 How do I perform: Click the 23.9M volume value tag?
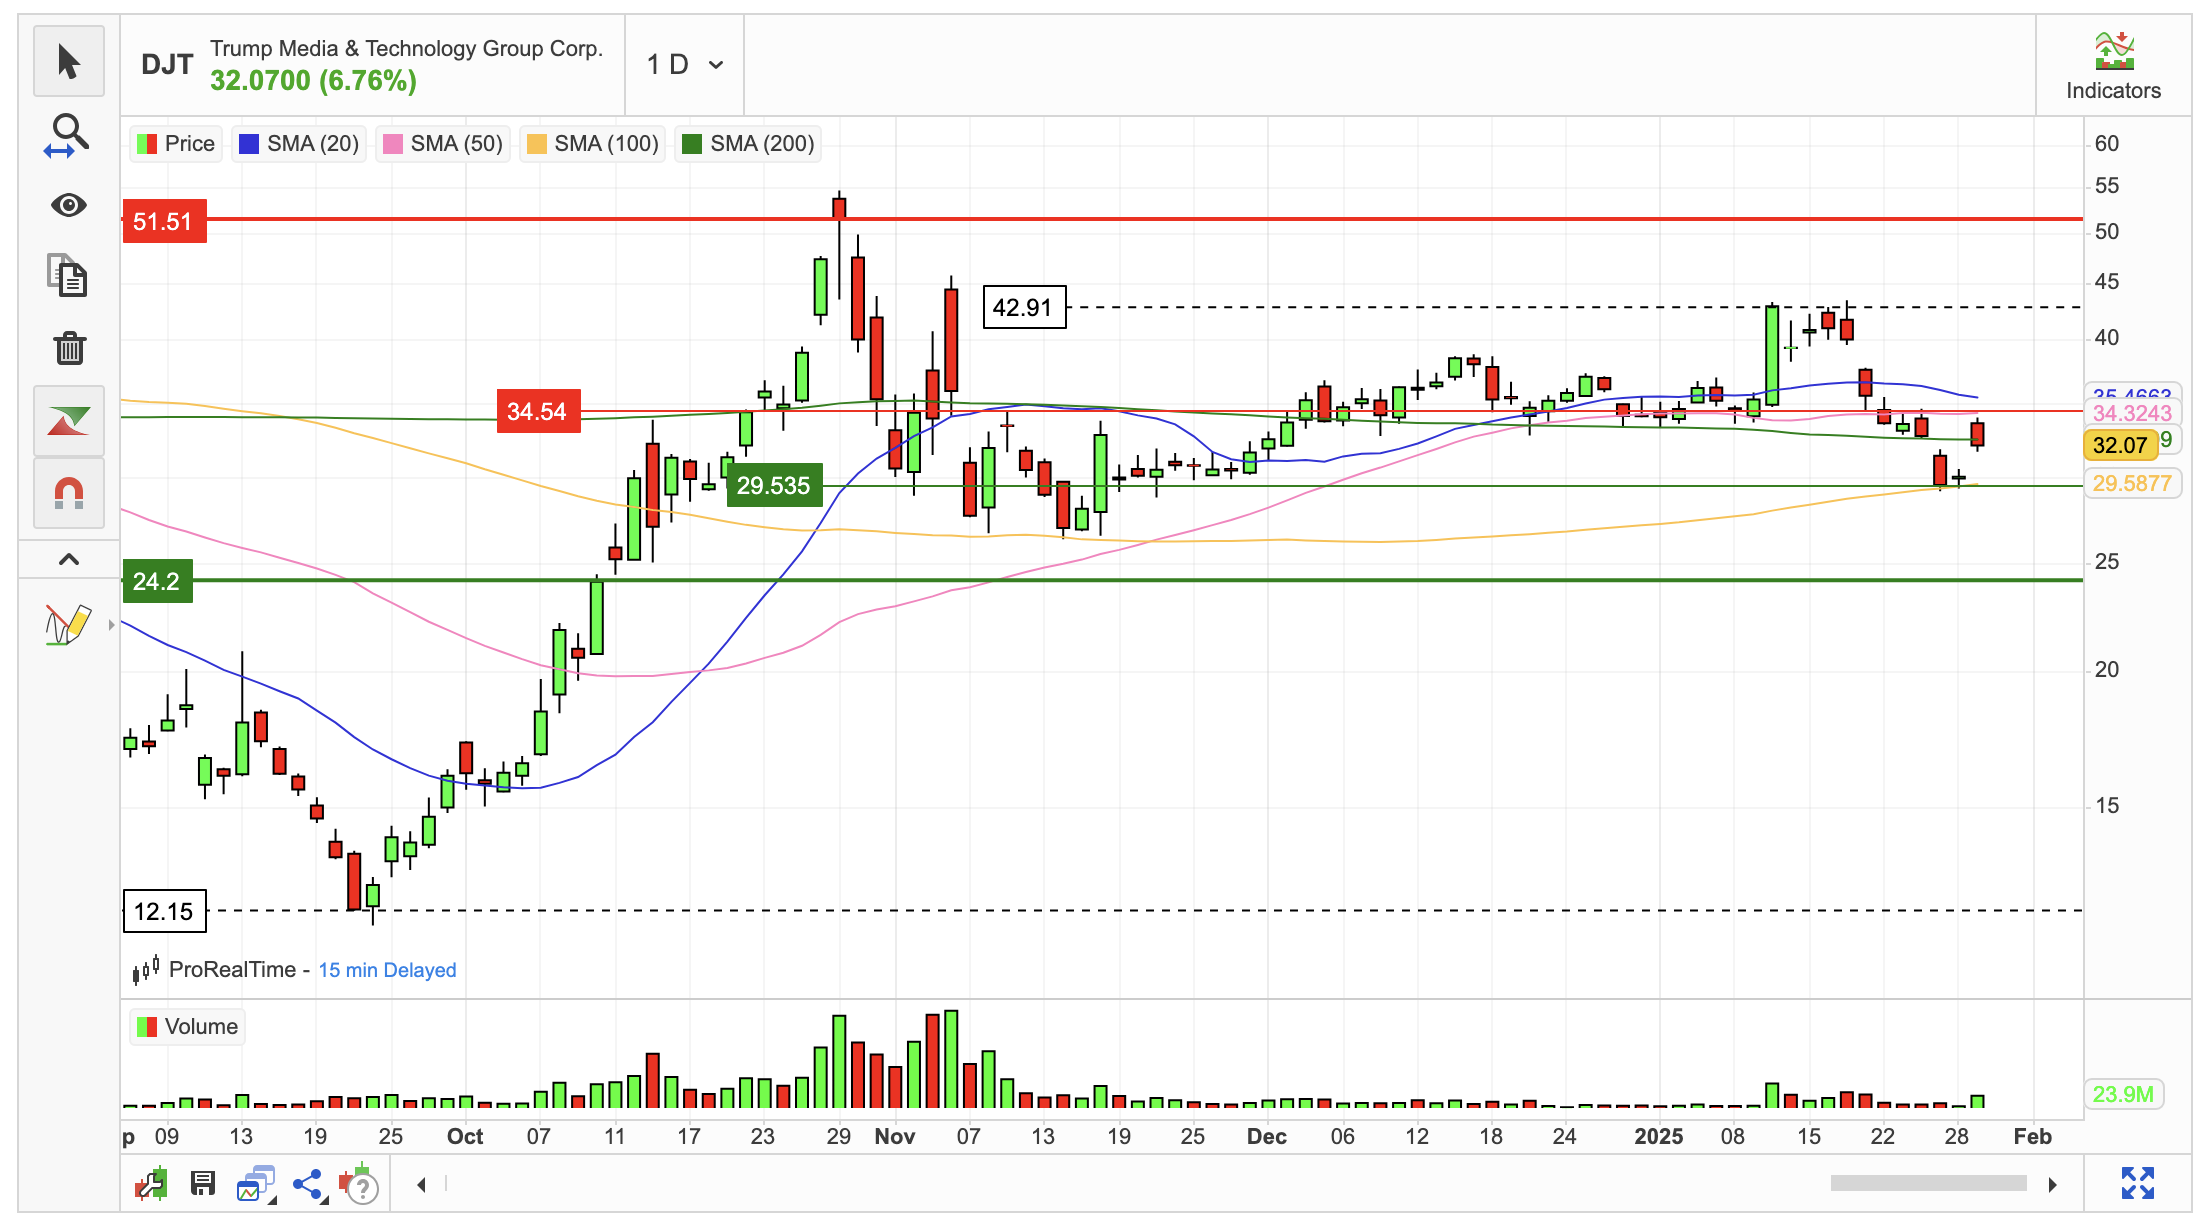tap(2123, 1094)
